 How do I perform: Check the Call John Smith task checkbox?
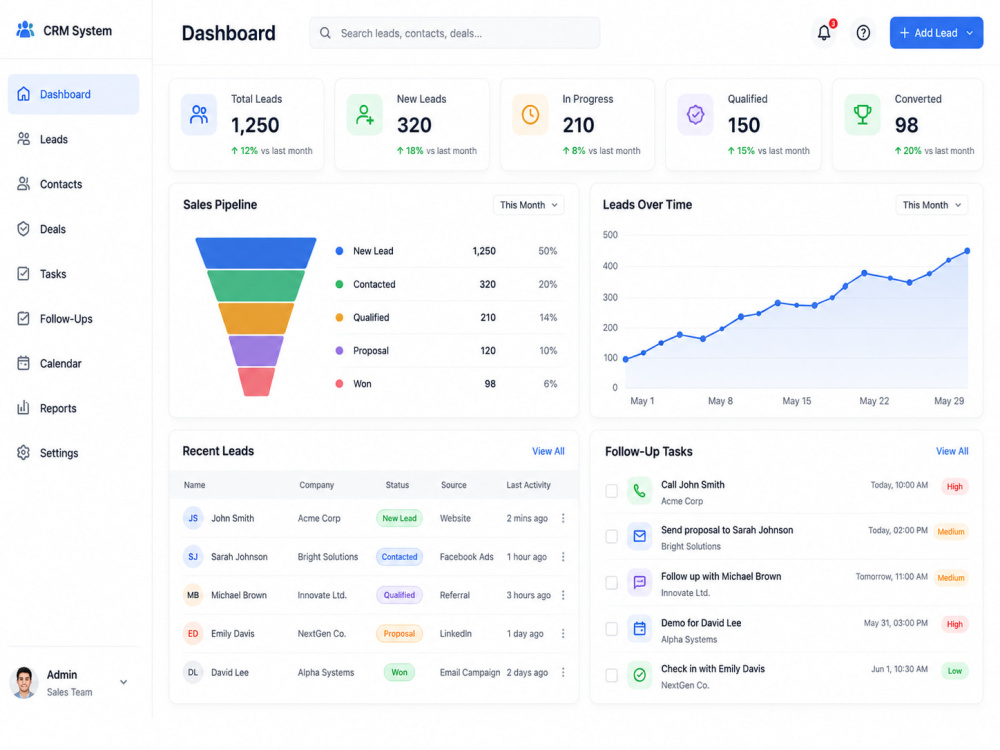point(612,490)
